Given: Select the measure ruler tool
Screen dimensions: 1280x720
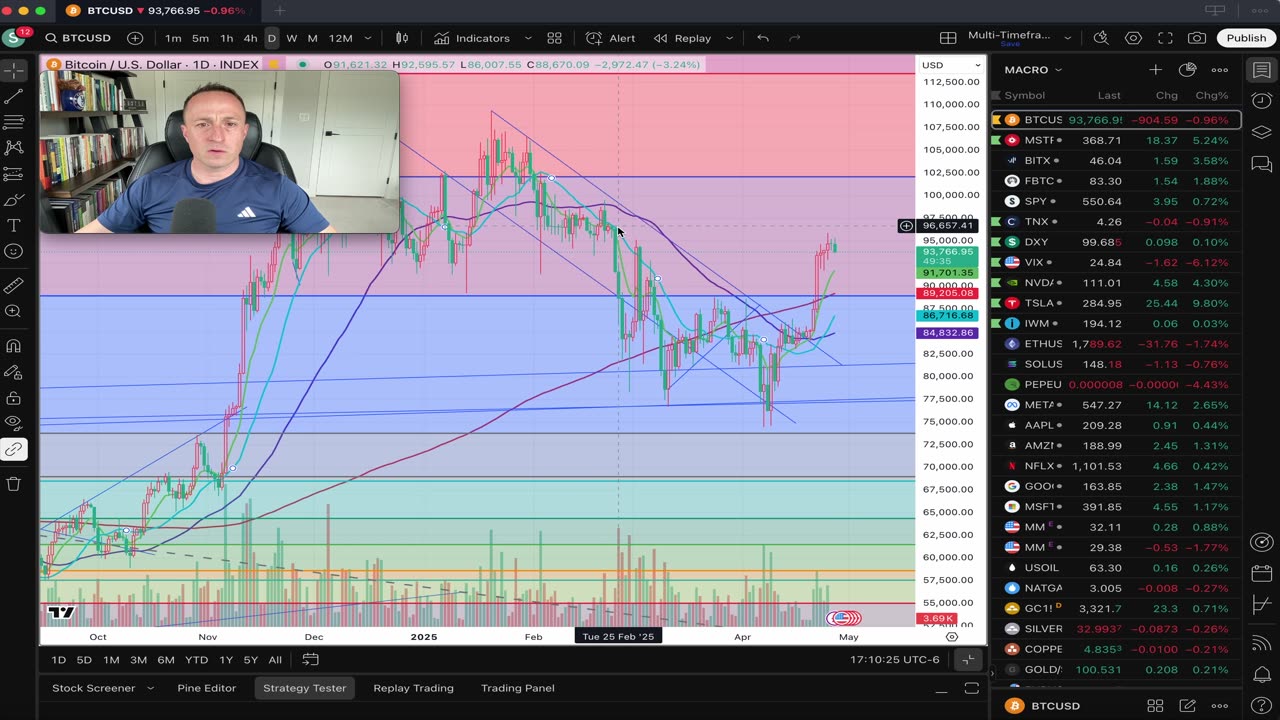Looking at the screenshot, I should click(x=14, y=286).
